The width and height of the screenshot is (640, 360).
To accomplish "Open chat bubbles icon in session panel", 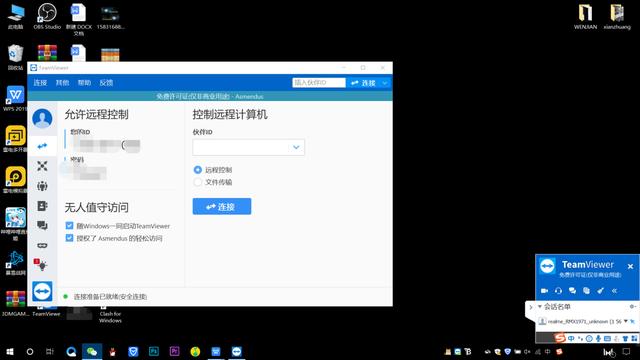I will click(572, 291).
